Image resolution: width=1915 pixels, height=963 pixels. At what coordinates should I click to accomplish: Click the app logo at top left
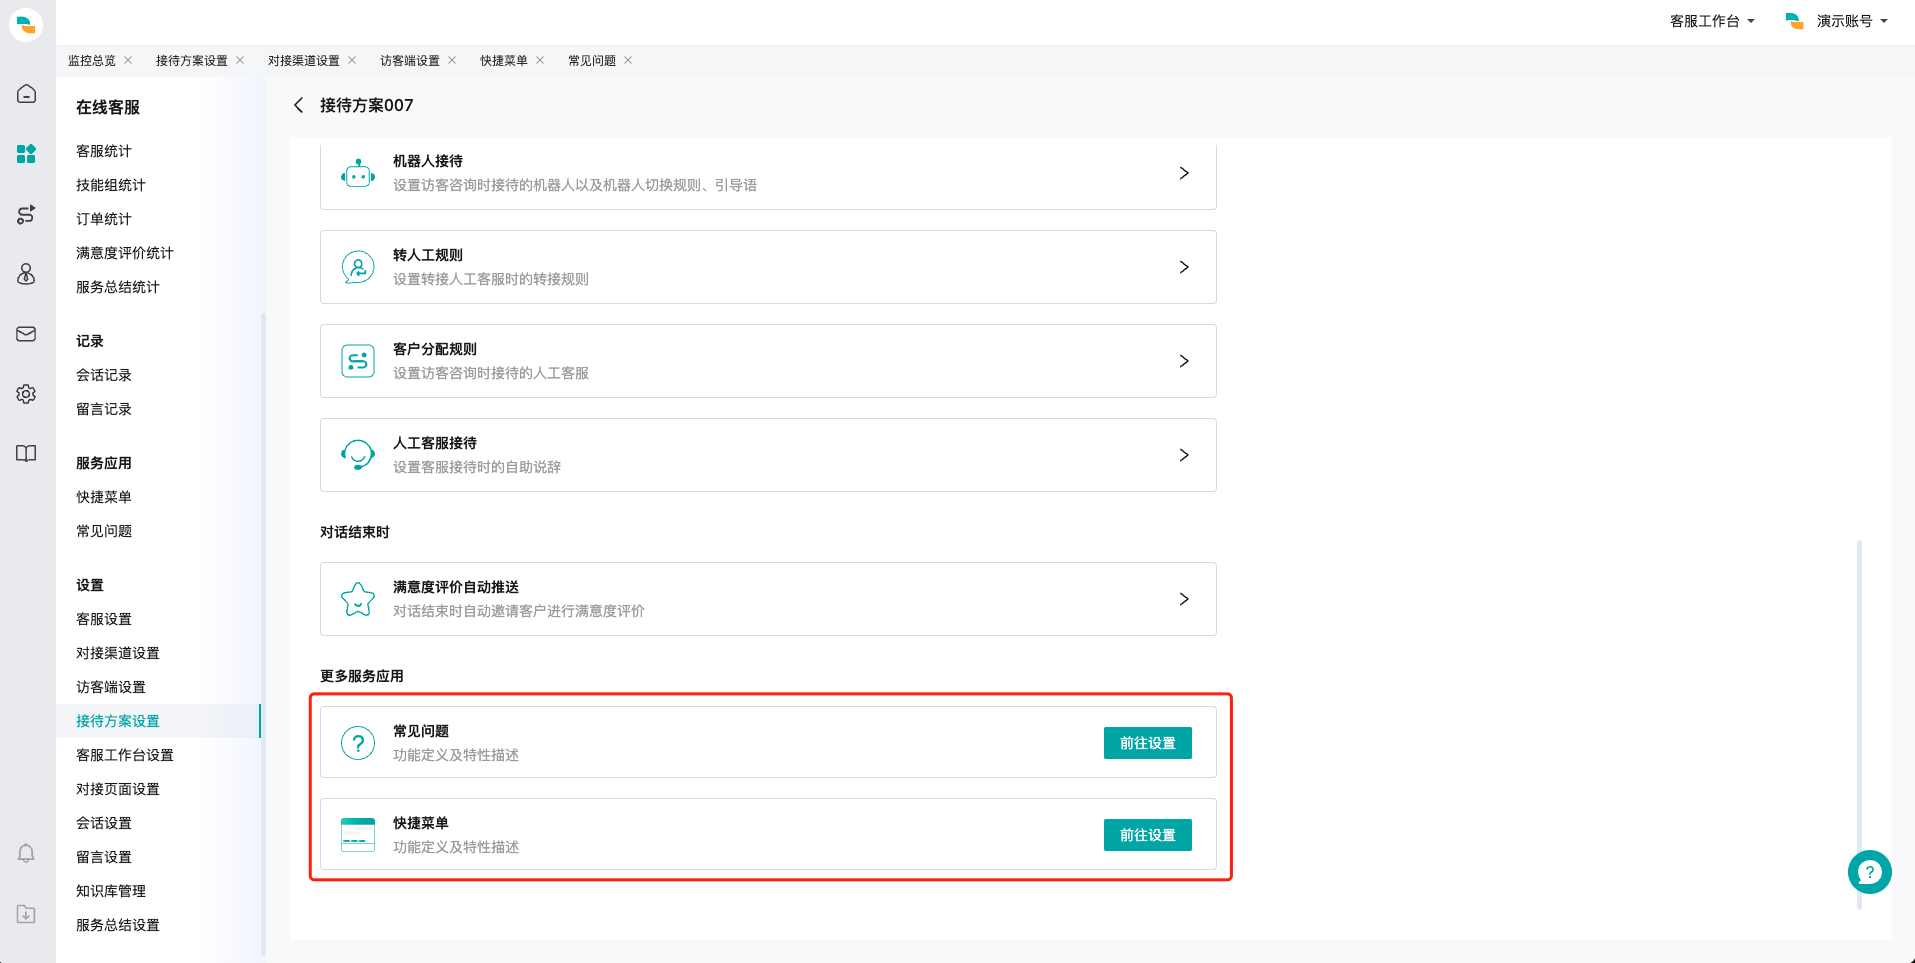(x=27, y=23)
